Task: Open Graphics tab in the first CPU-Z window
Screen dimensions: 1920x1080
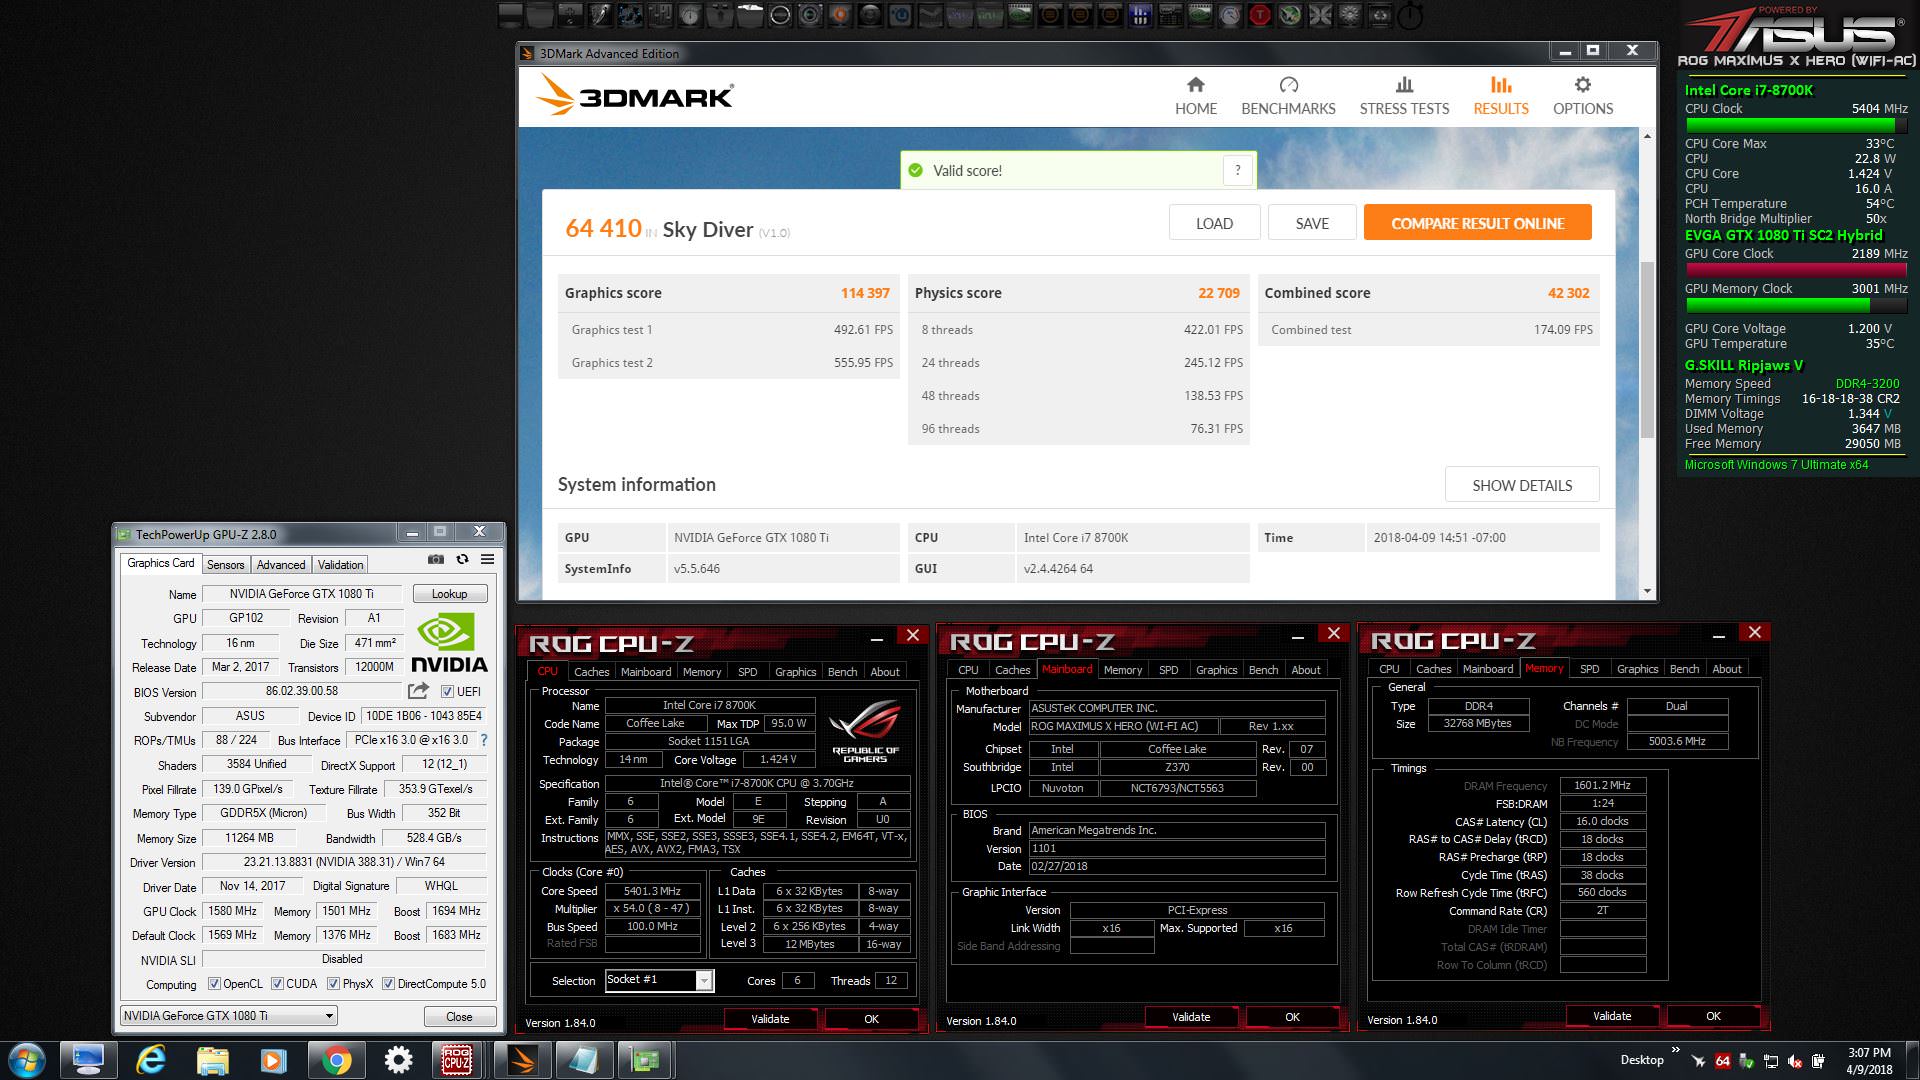Action: point(795,672)
